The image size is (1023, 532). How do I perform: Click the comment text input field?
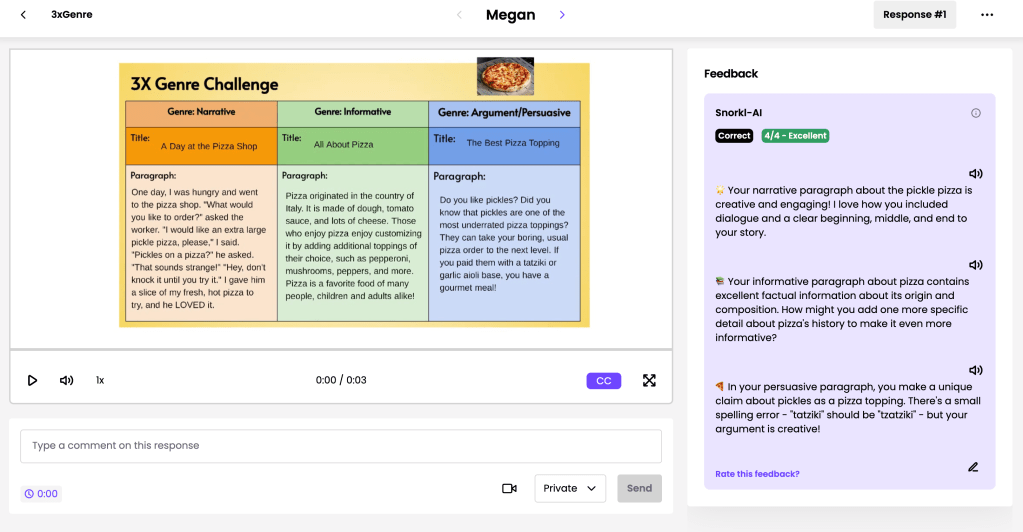[x=341, y=446]
